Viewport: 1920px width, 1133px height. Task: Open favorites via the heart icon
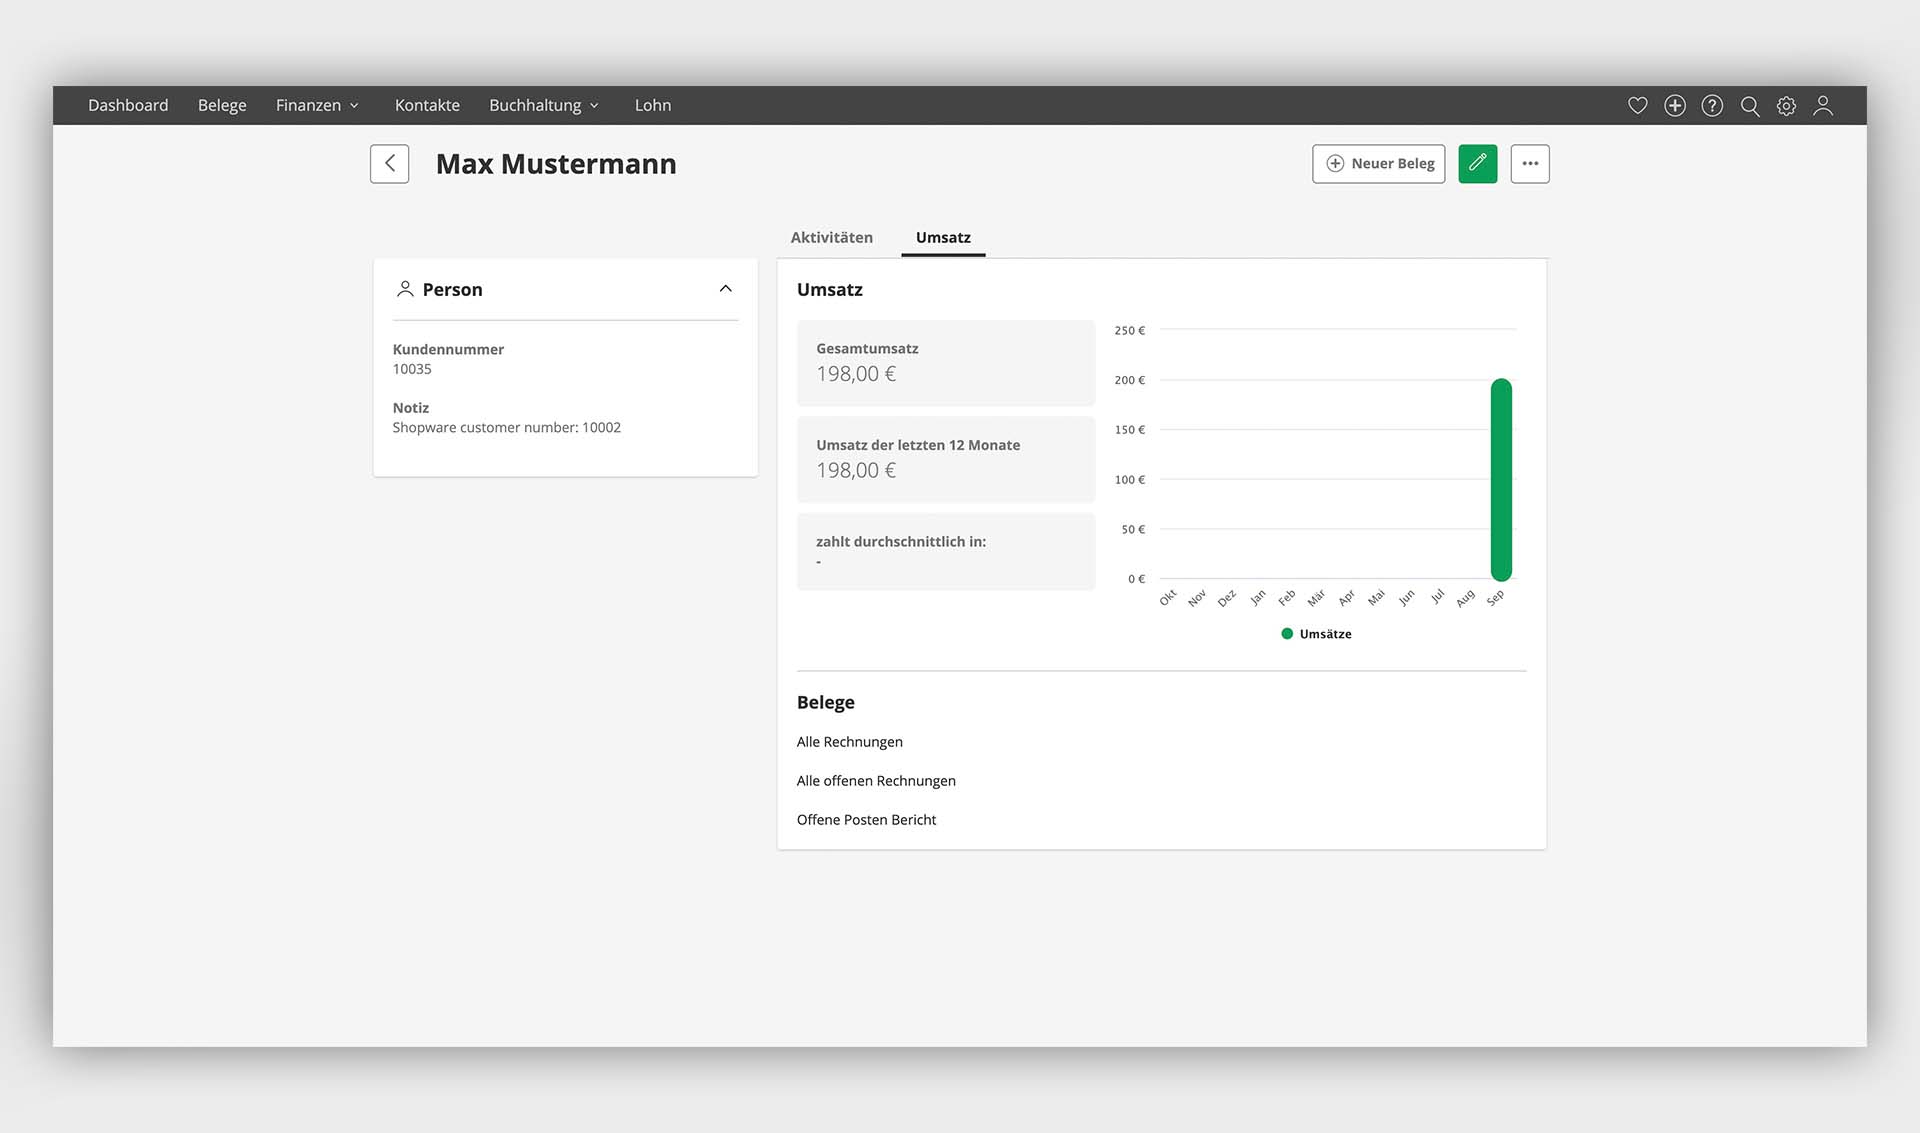1637,105
